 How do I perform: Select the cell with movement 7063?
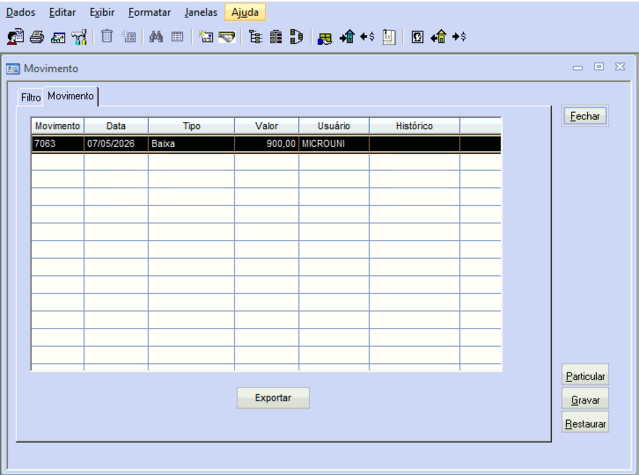(57, 144)
